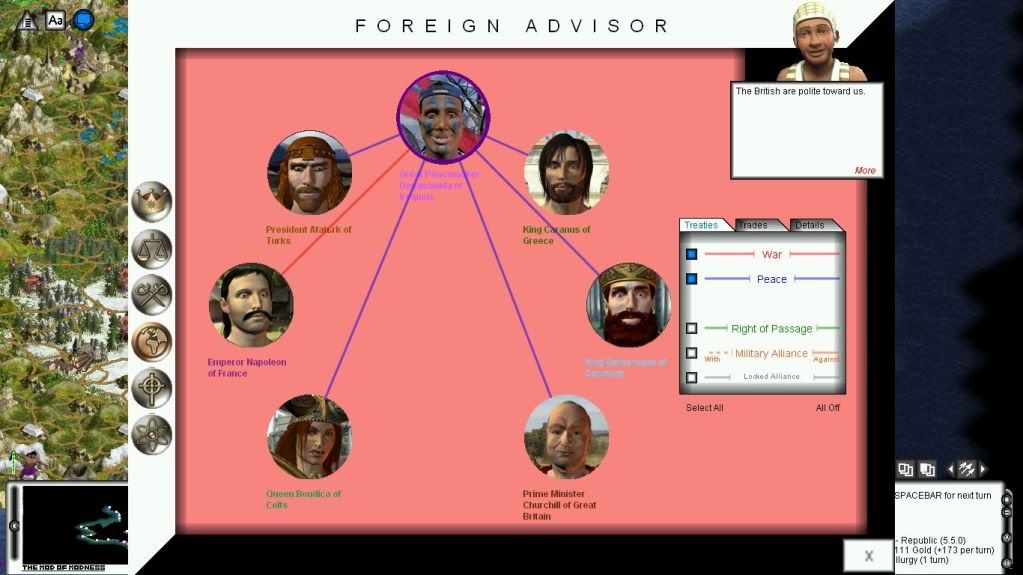The width and height of the screenshot is (1023, 575).
Task: Switch to the Trades tab
Action: tap(754, 225)
